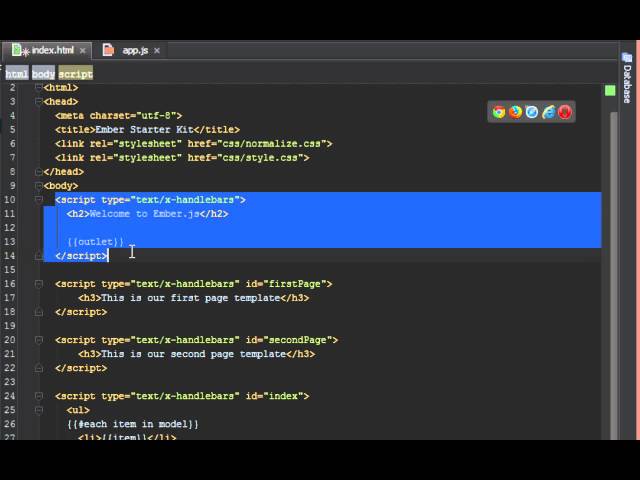Collapse secondPage script block on line 20
This screenshot has width=640, height=480.
click(38, 340)
